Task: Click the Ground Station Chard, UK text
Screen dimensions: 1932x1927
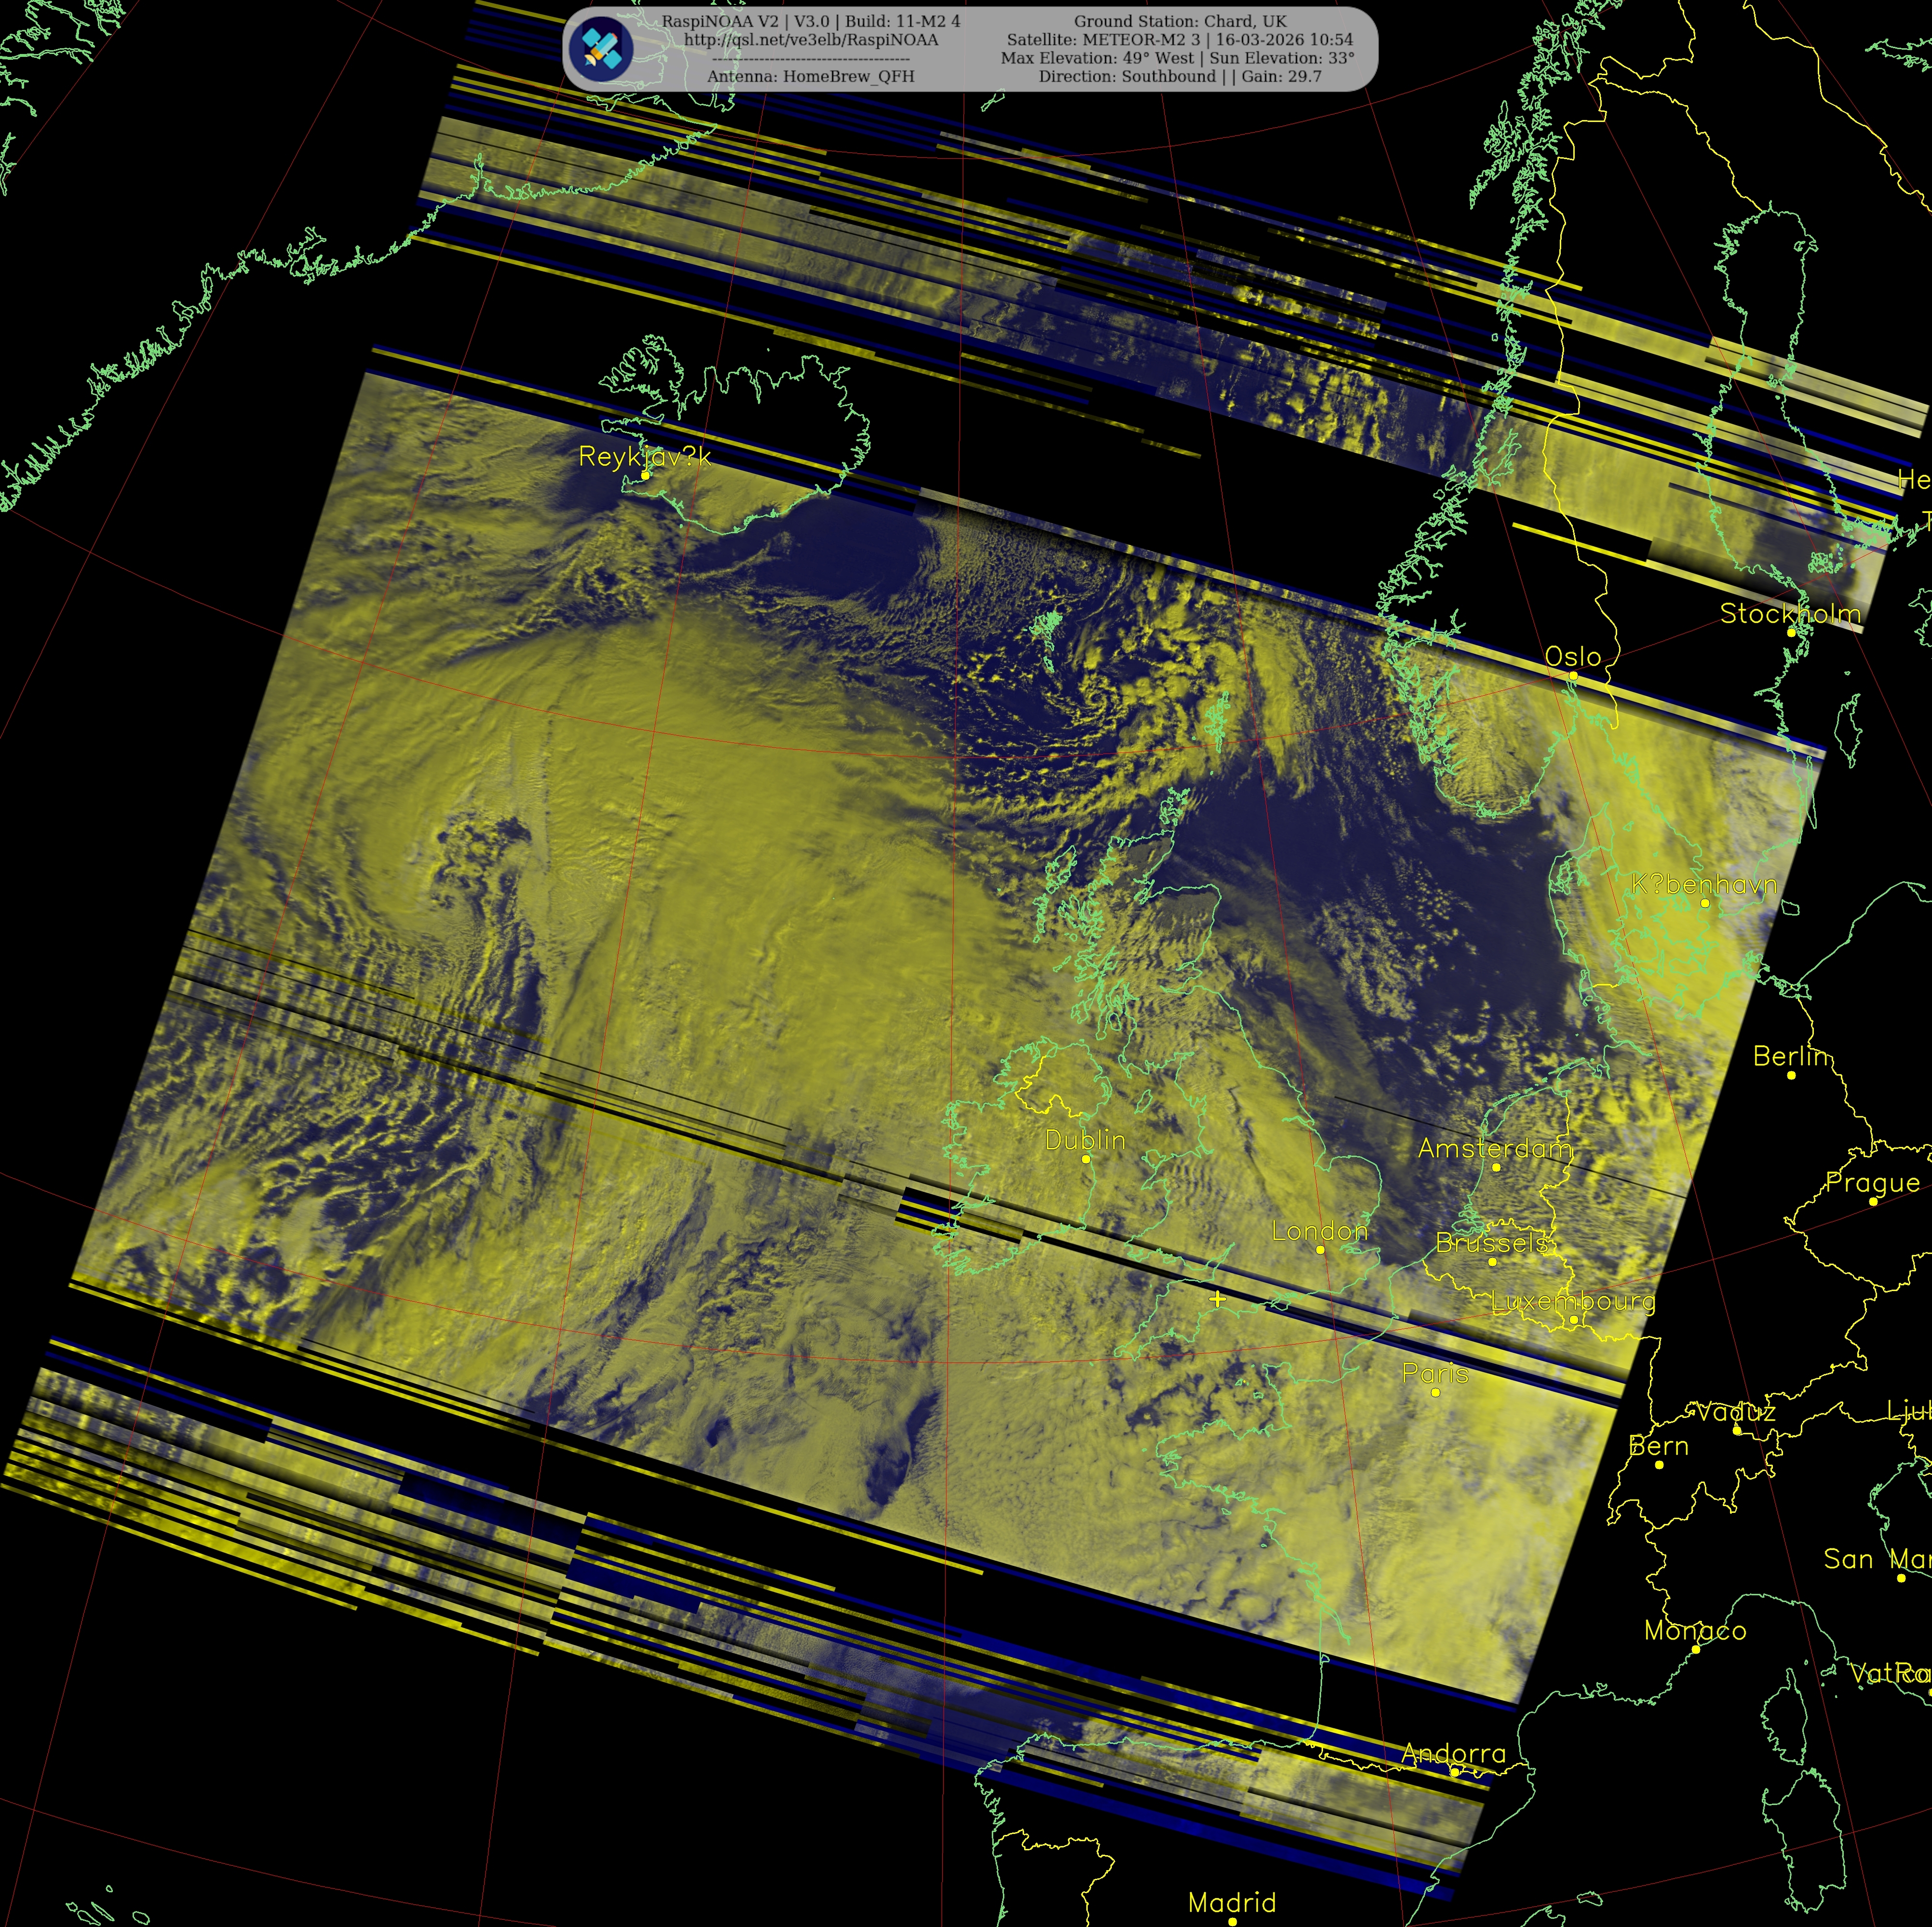Action: coord(1180,21)
